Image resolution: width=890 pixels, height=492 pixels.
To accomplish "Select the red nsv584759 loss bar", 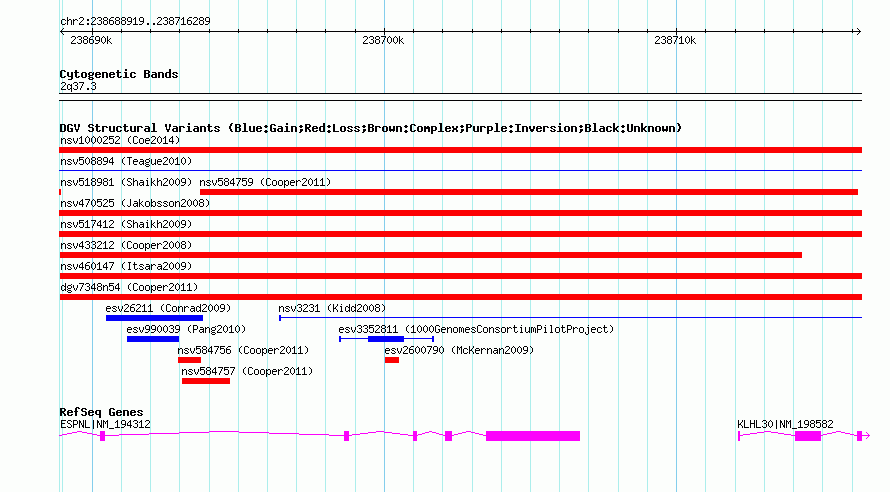I will point(529,192).
